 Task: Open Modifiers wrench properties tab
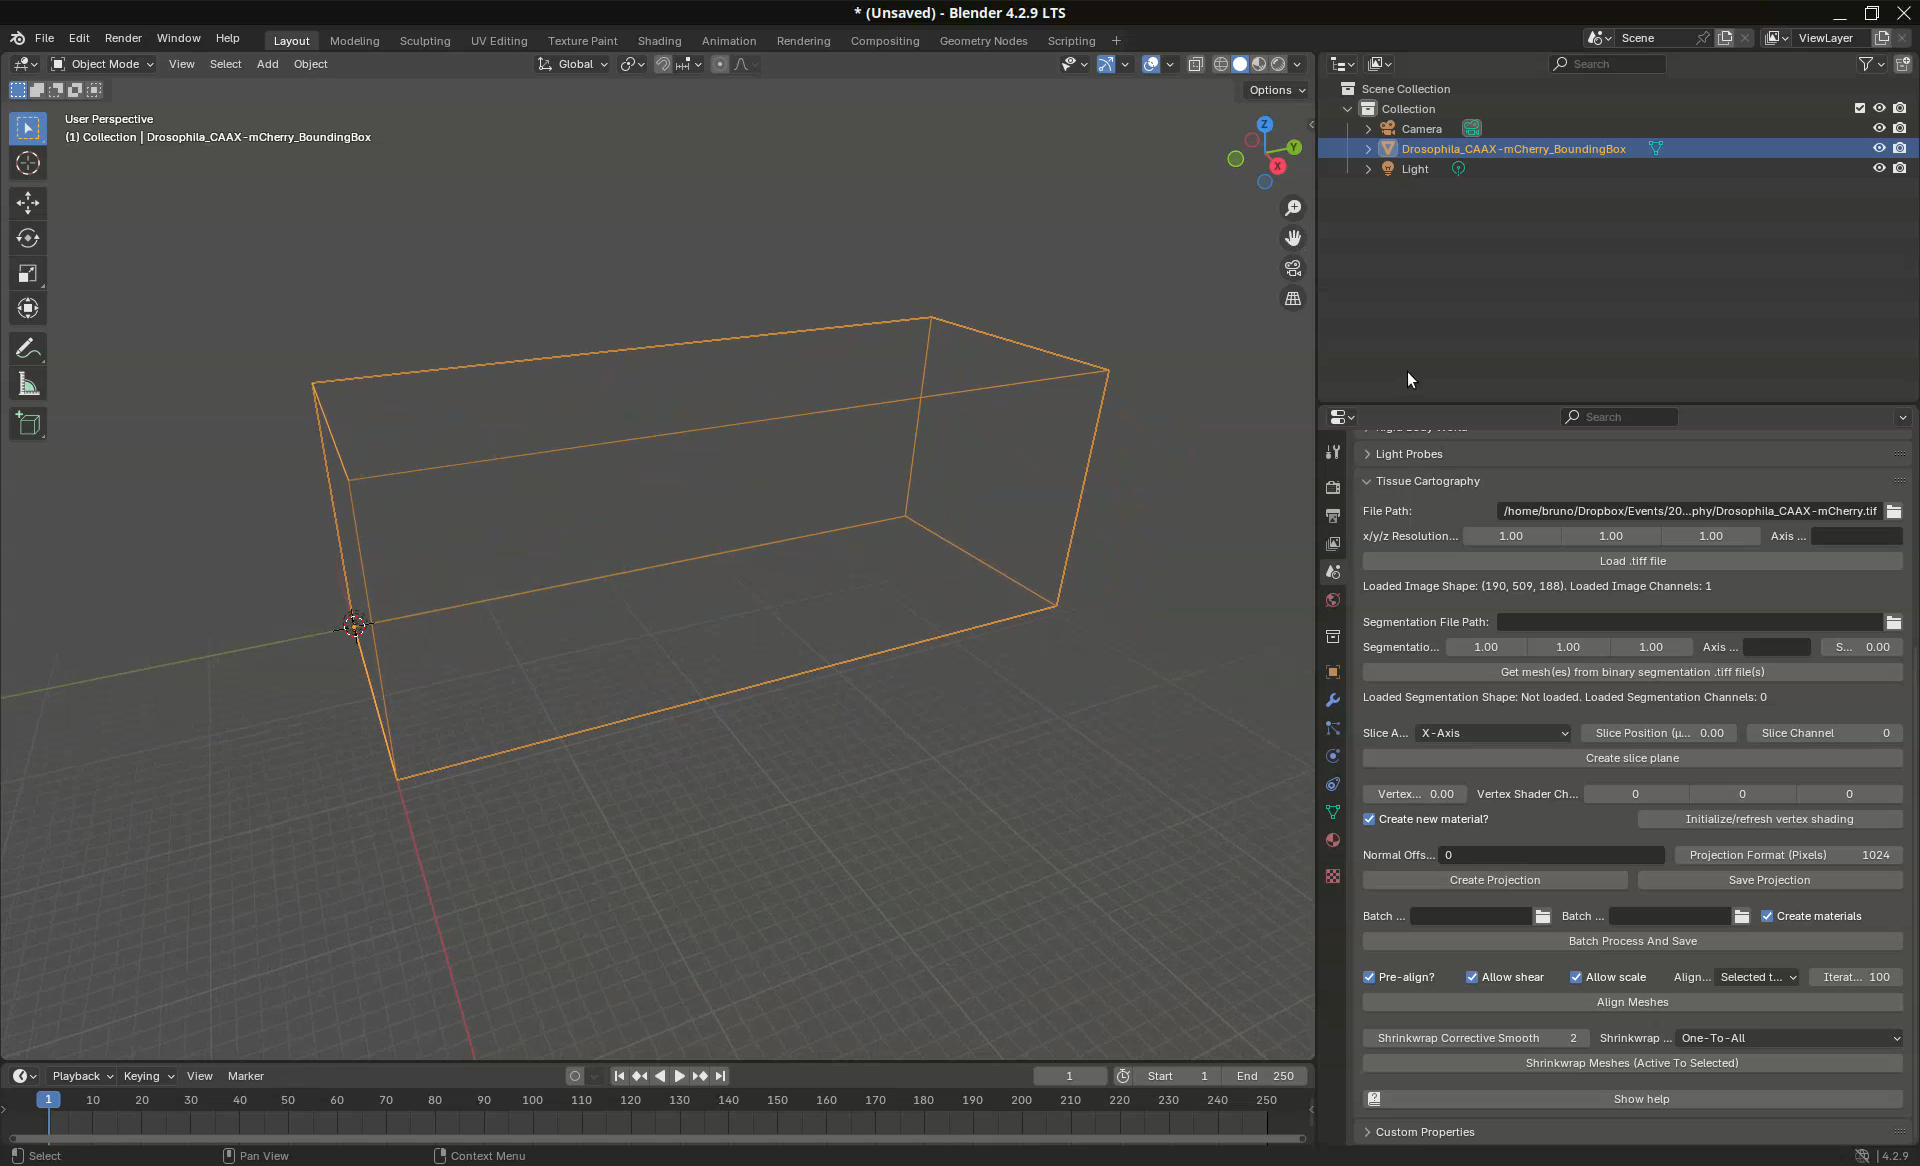tap(1333, 700)
